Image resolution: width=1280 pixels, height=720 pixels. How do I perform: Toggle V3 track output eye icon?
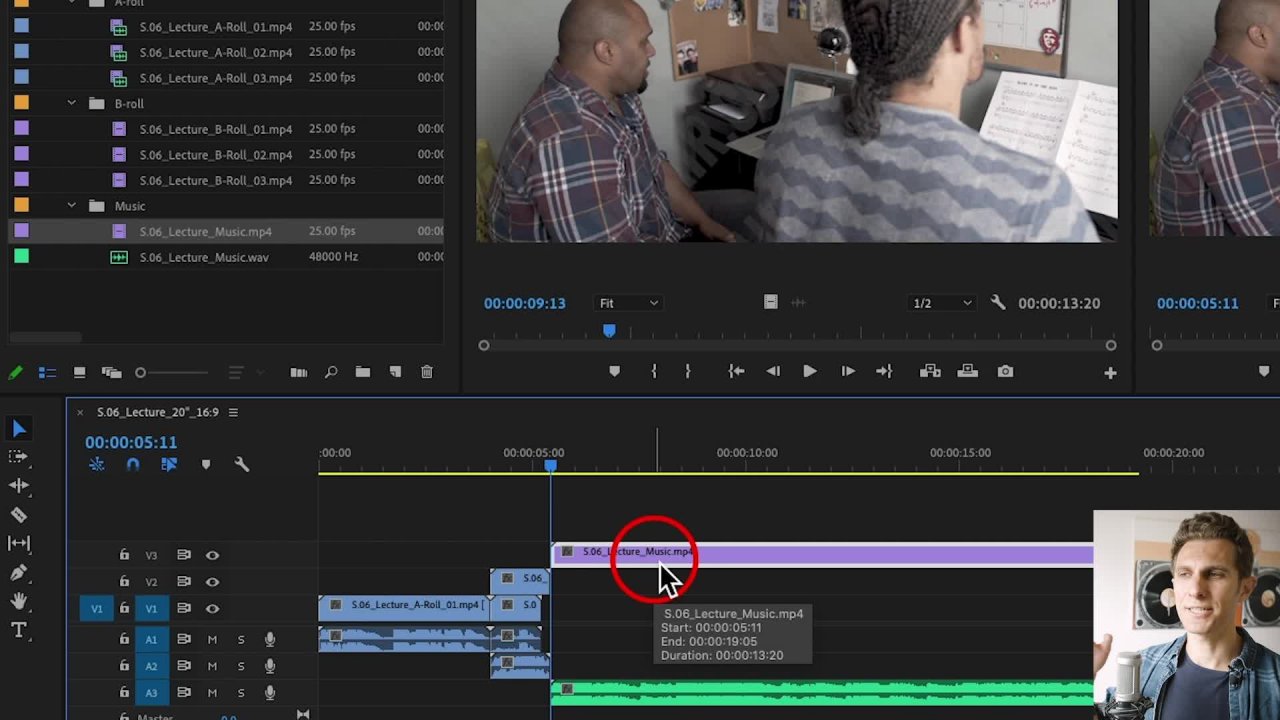click(x=212, y=555)
